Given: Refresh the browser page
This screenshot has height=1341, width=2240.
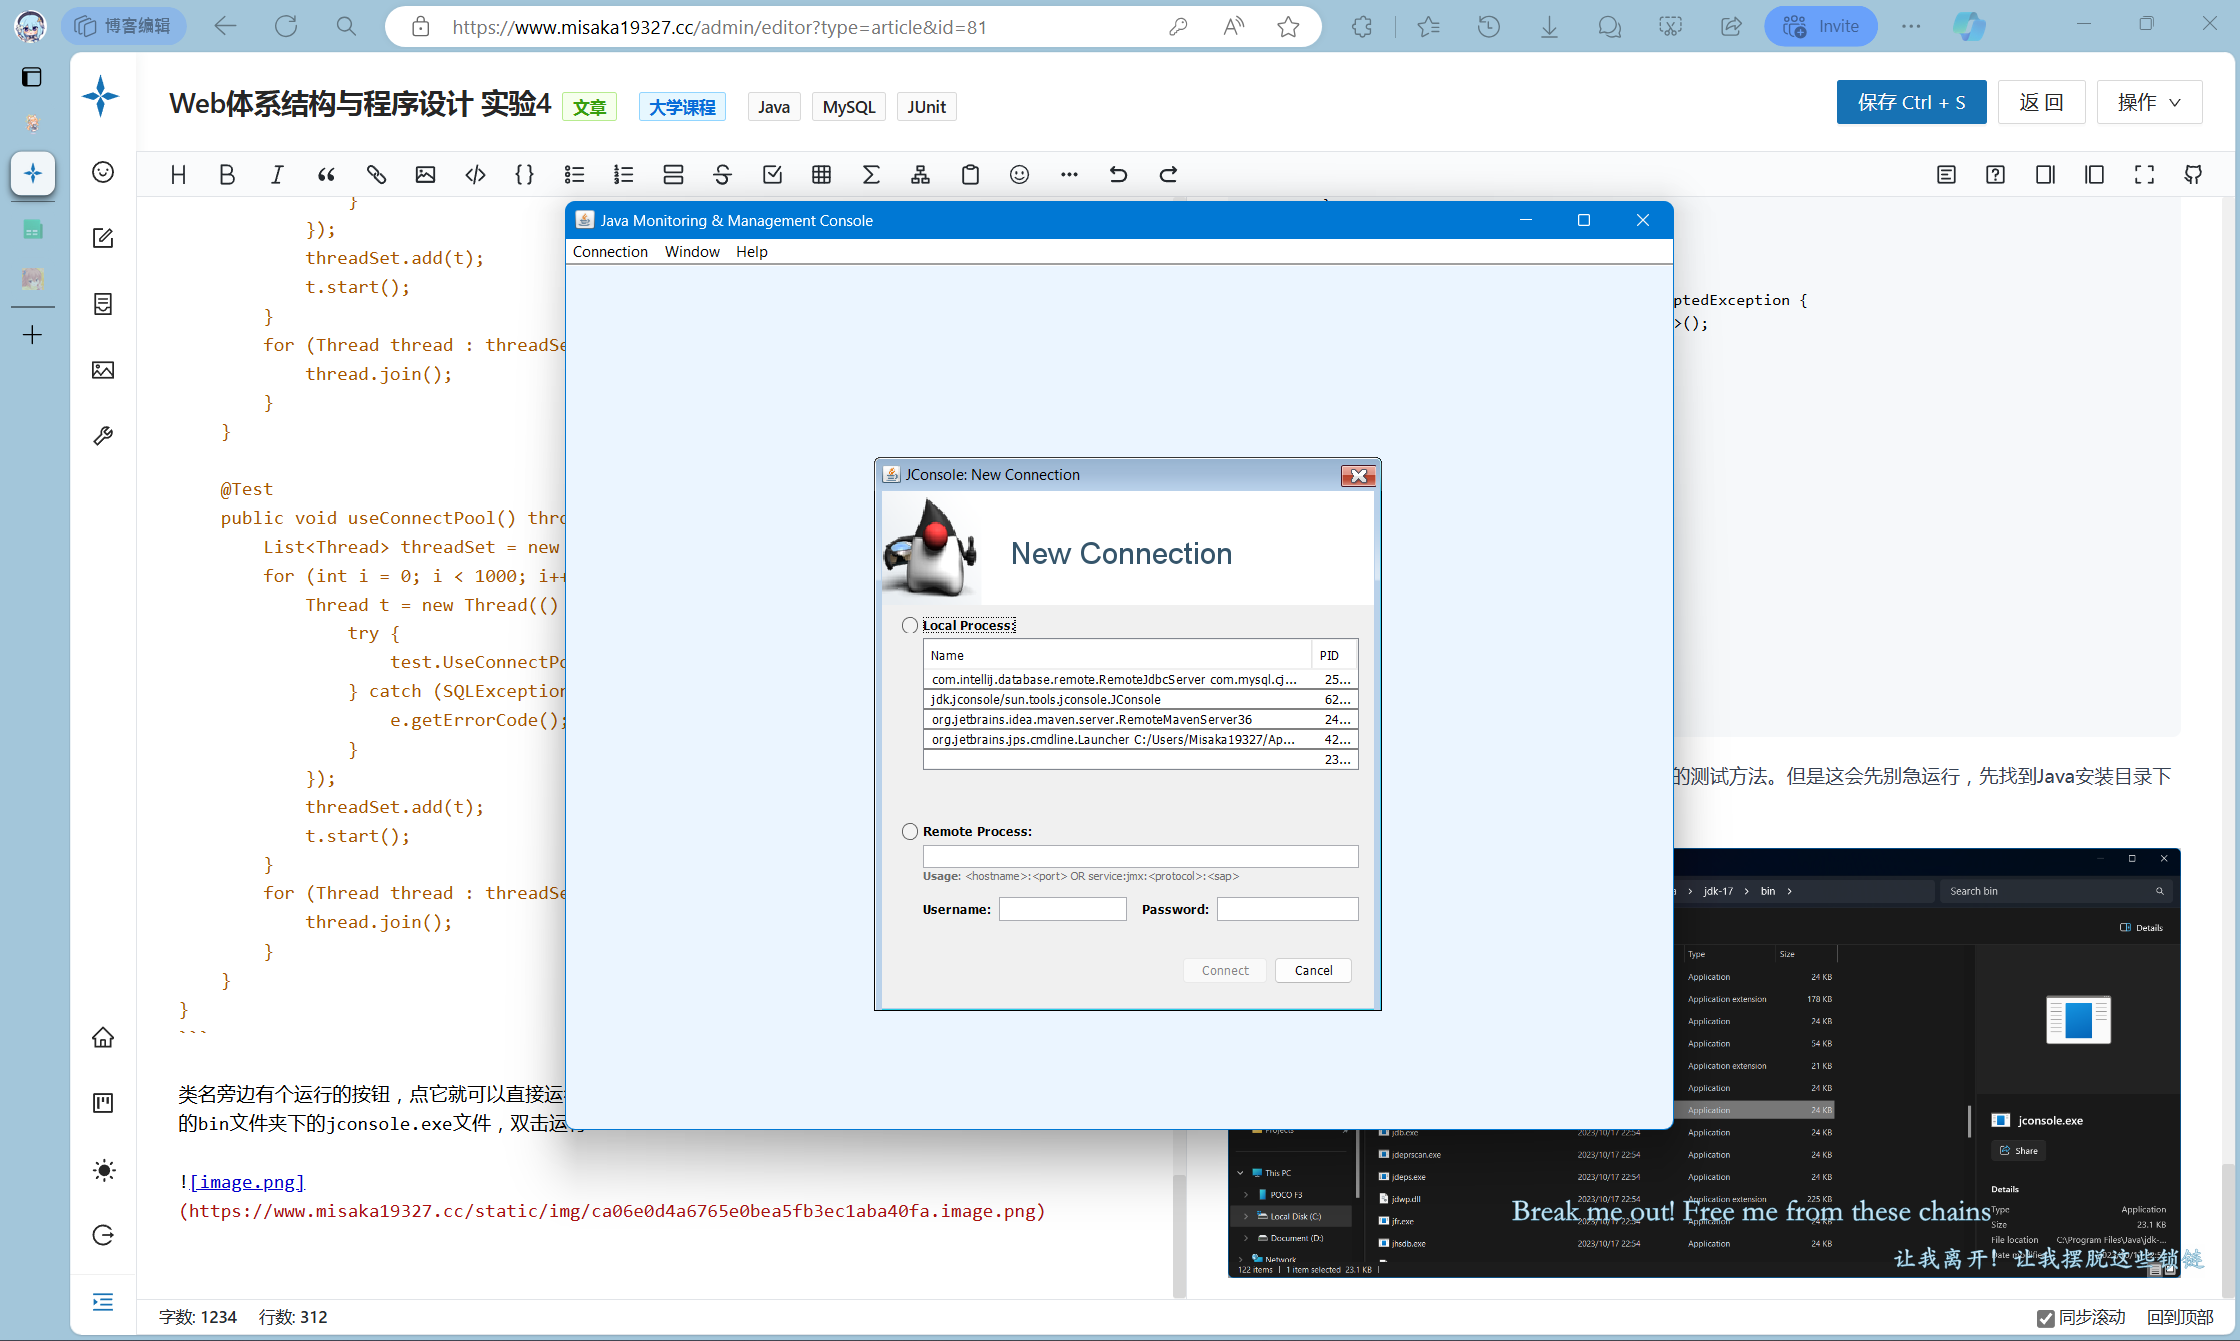Looking at the screenshot, I should [286, 27].
